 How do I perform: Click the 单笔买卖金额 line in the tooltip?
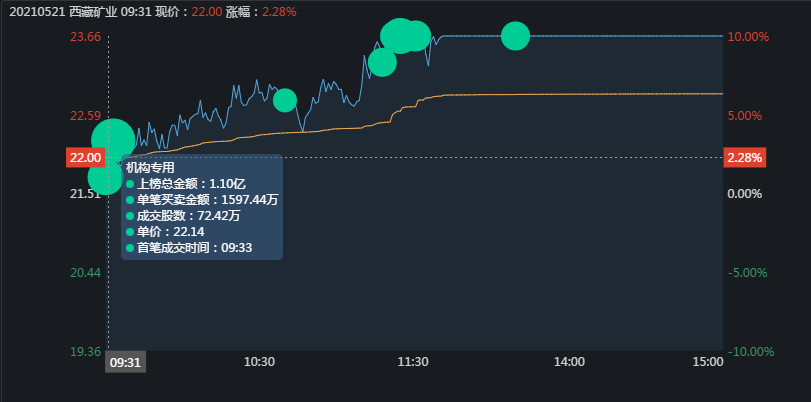pyautogui.click(x=207, y=200)
